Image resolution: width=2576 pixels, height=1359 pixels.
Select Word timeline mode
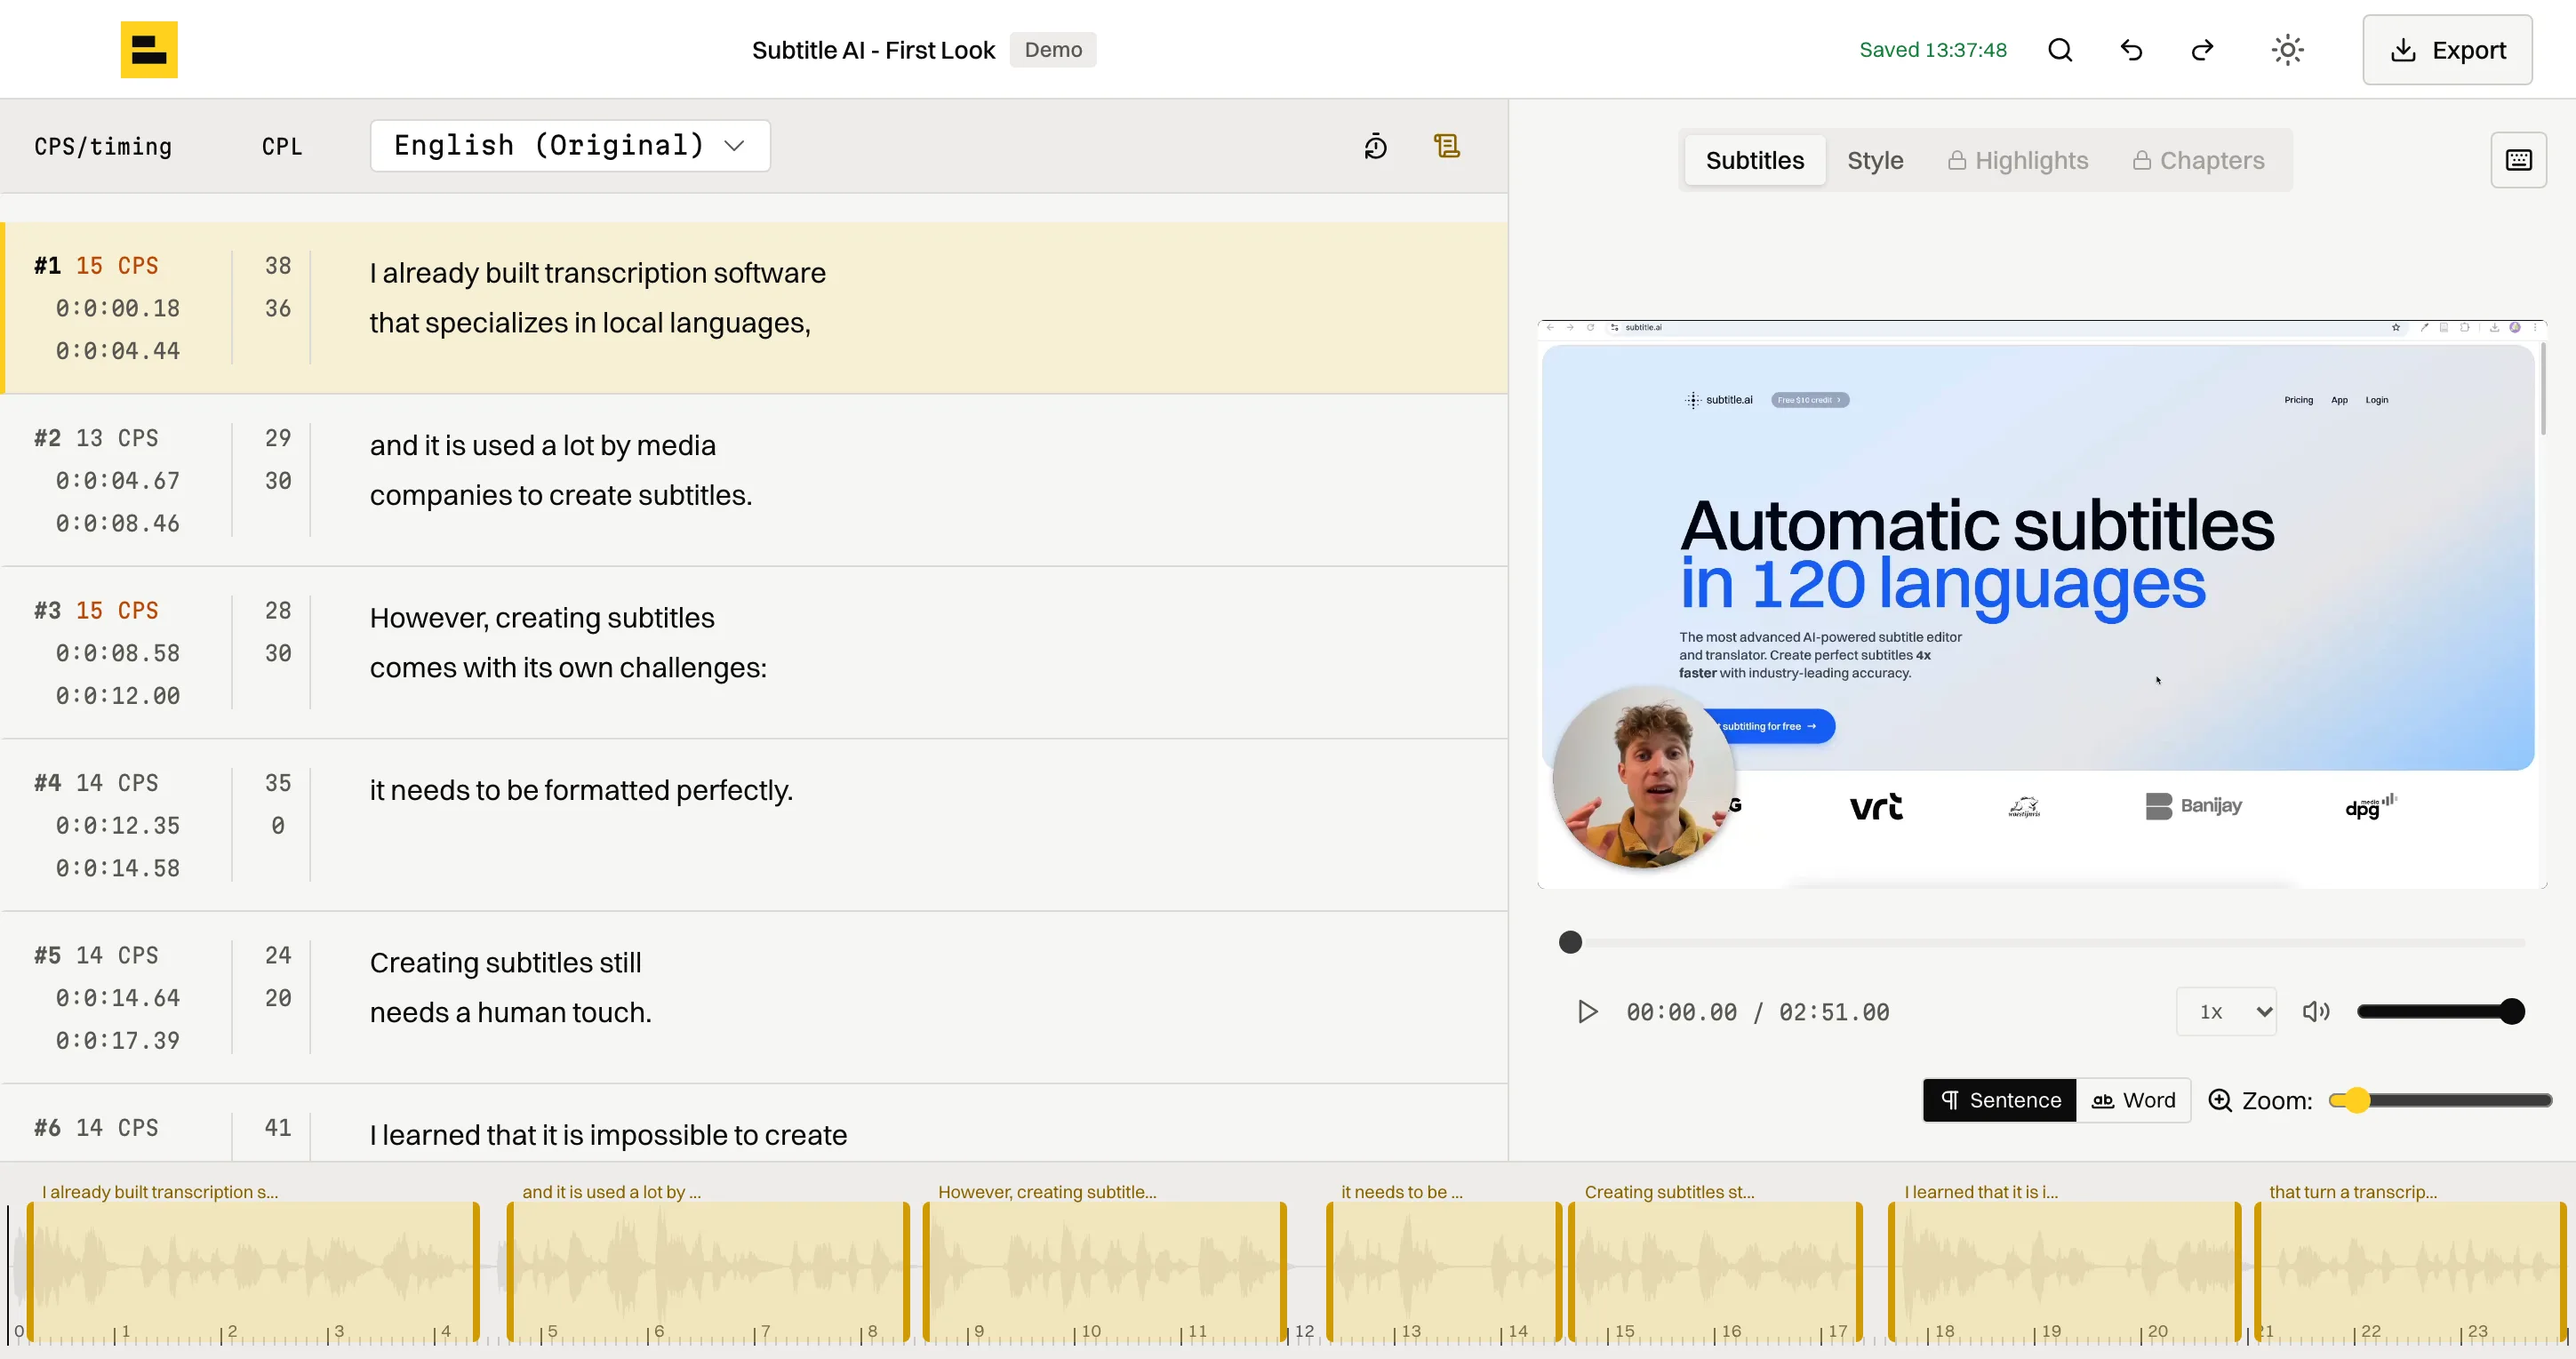[x=2133, y=1100]
